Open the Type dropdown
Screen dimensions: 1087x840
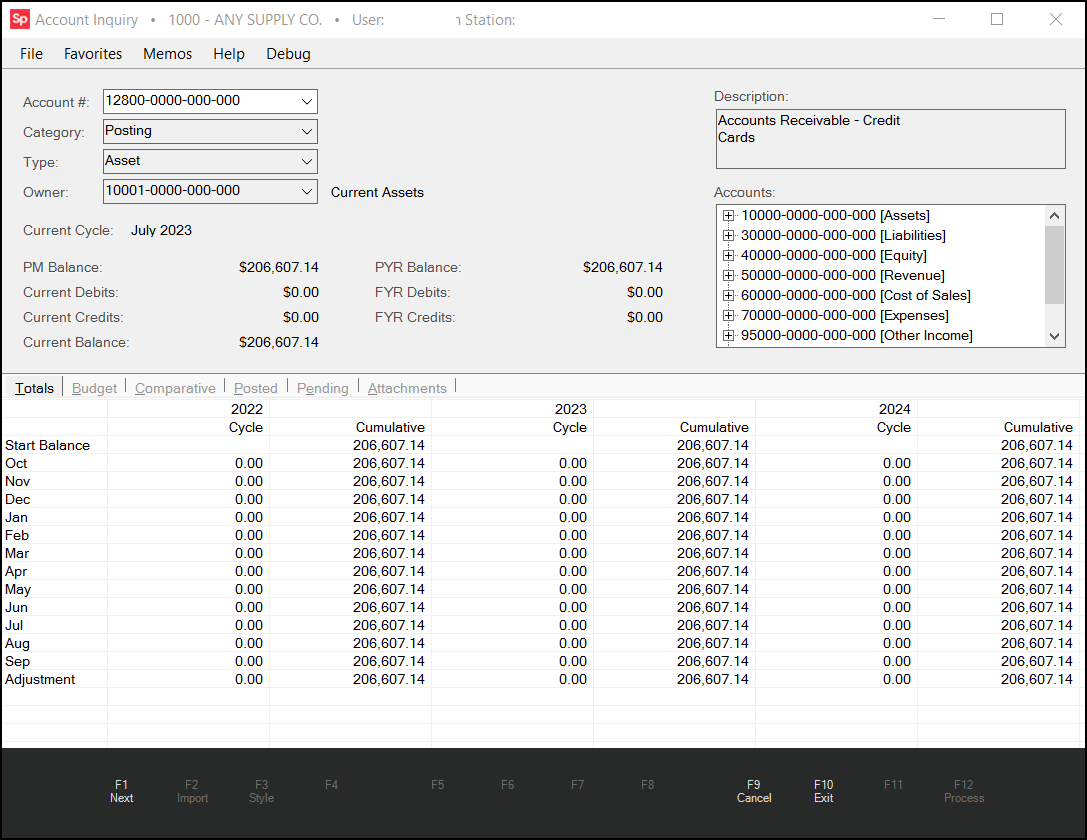pyautogui.click(x=306, y=161)
